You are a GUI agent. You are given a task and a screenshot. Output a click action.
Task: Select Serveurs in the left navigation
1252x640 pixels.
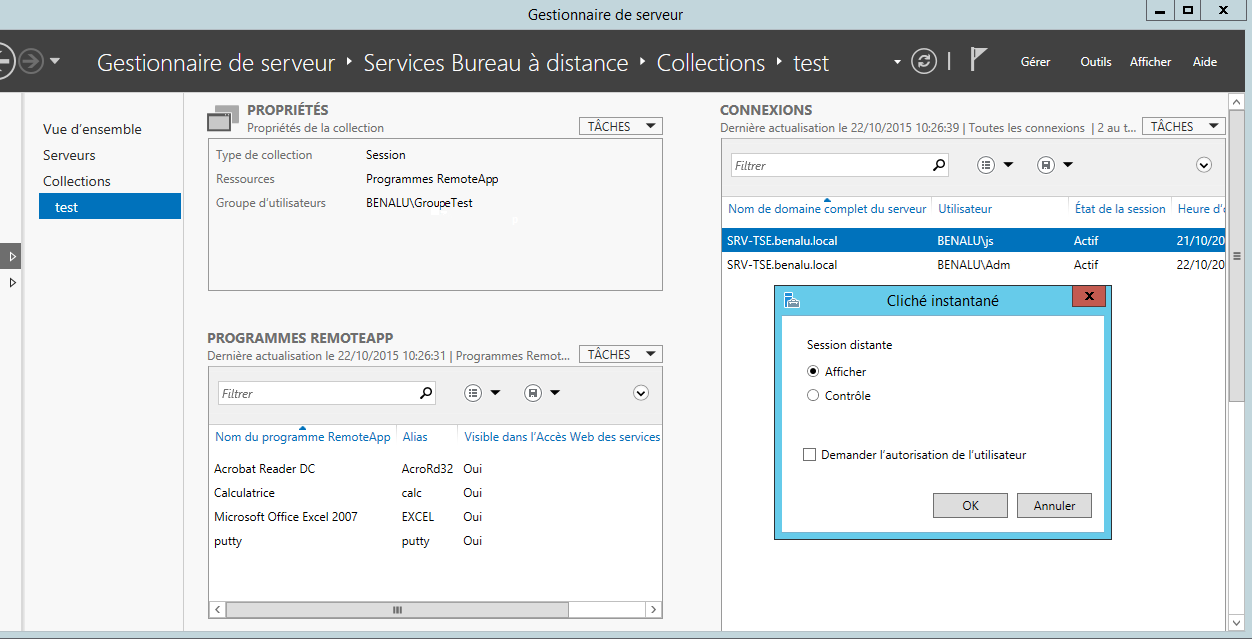(69, 155)
